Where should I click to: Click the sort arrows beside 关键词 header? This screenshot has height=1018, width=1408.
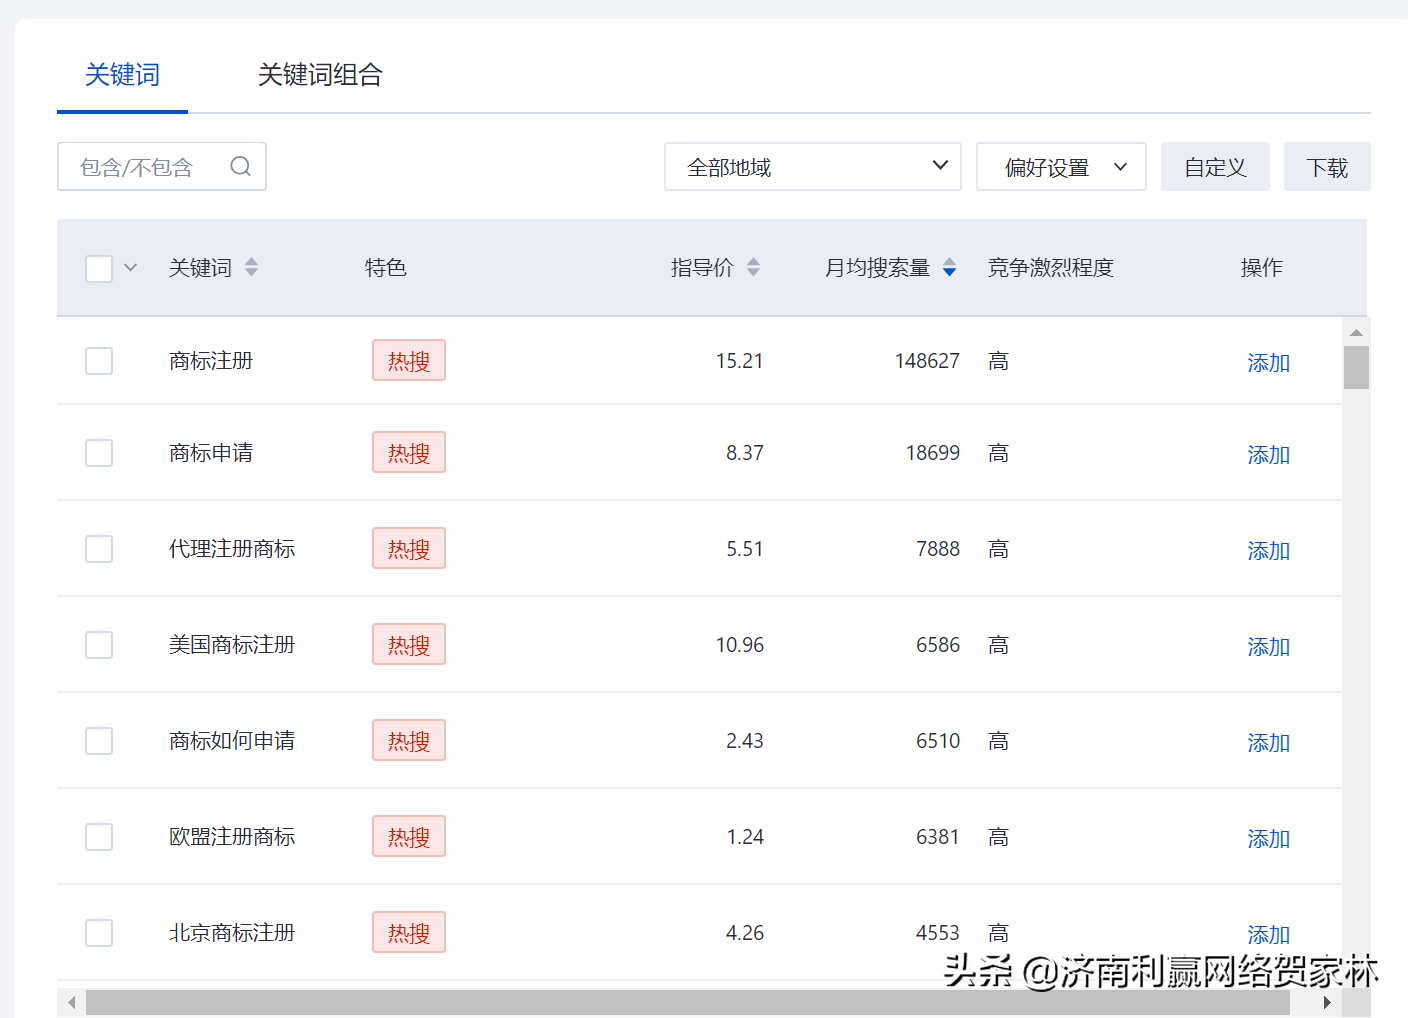(251, 267)
